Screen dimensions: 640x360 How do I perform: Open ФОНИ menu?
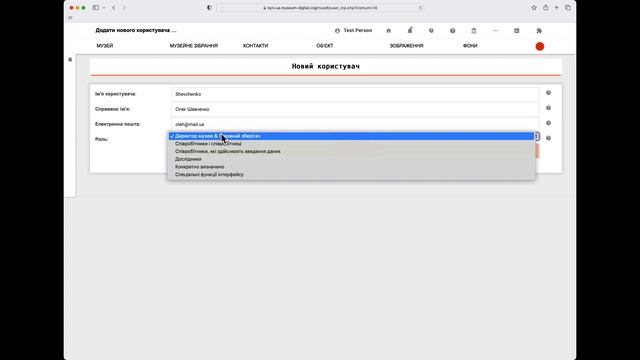click(470, 46)
